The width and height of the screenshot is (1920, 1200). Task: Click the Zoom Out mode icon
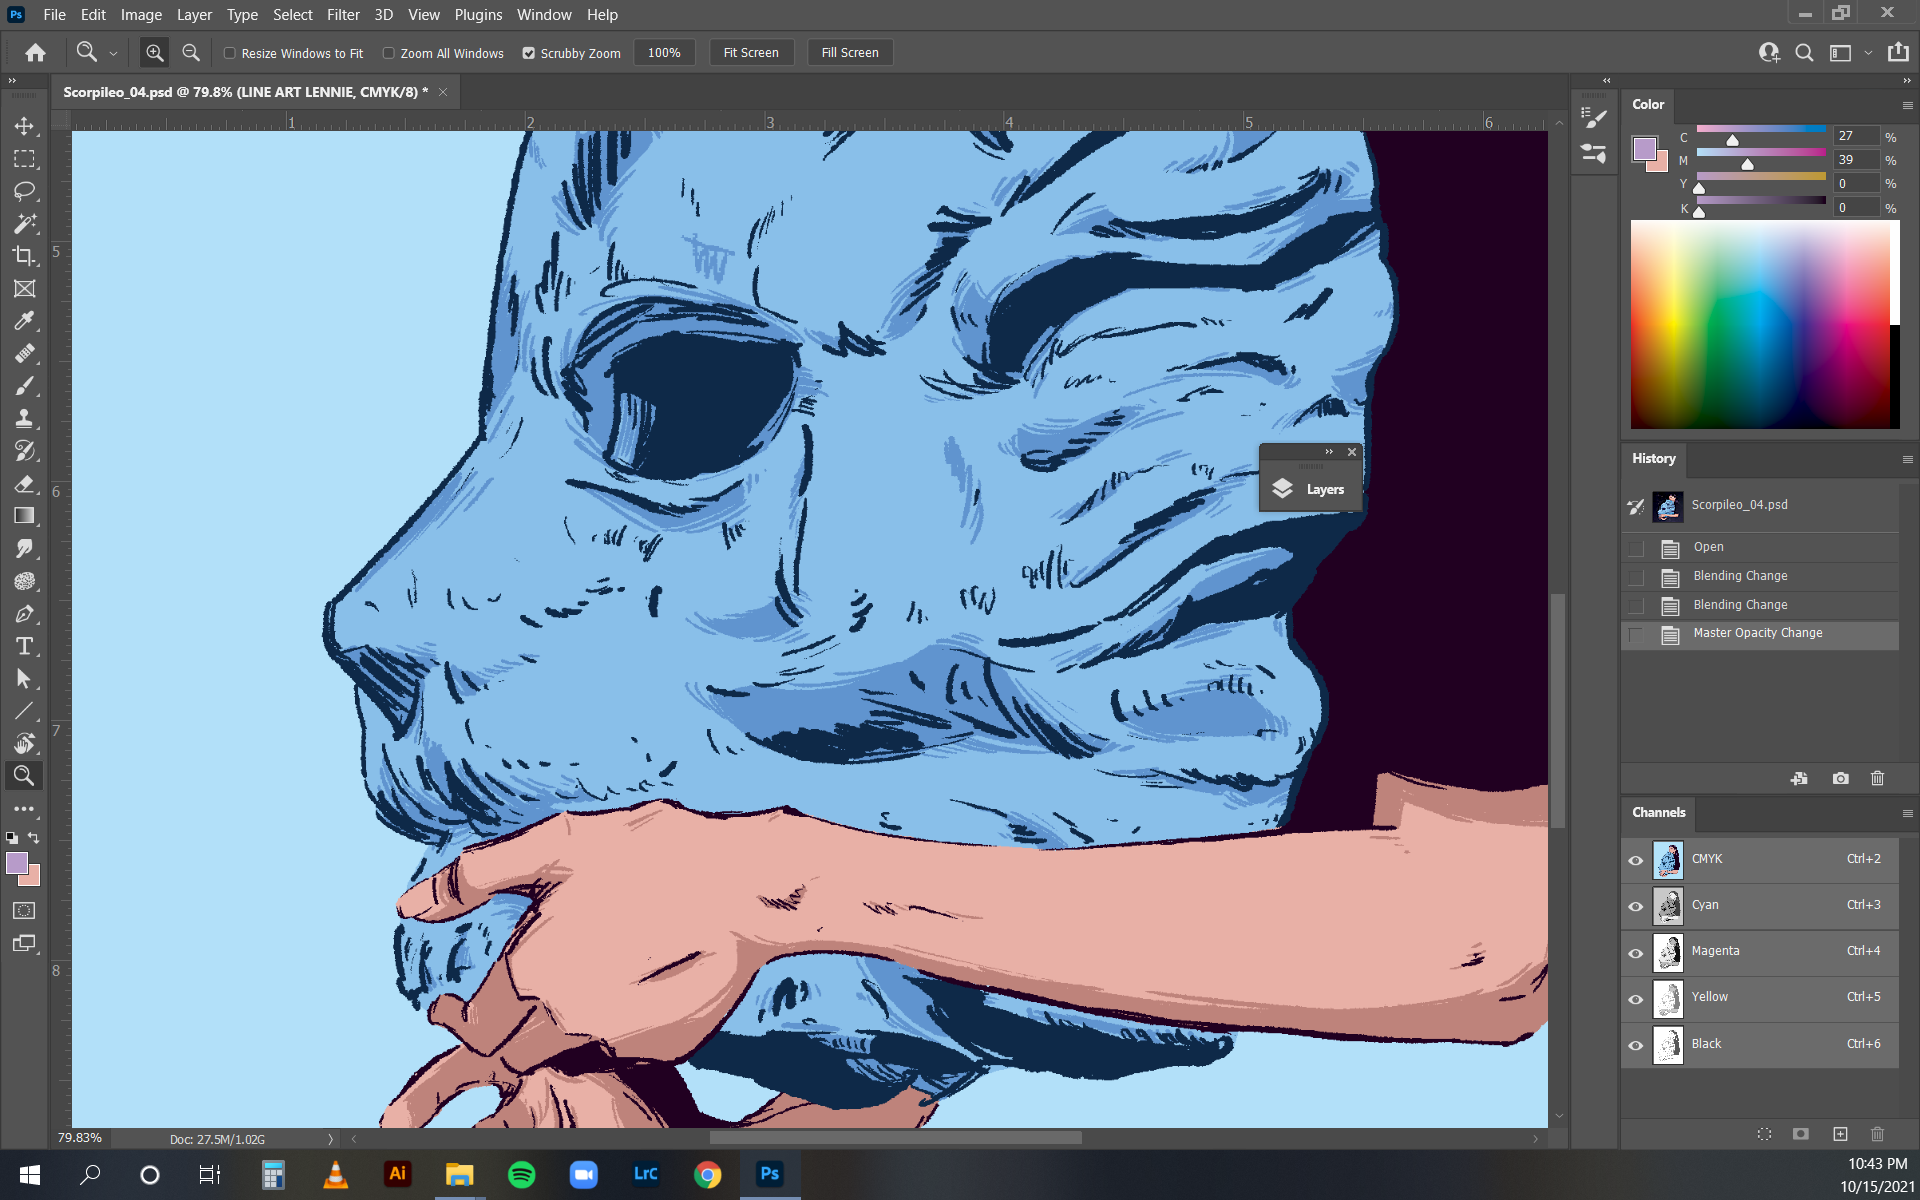click(x=190, y=53)
